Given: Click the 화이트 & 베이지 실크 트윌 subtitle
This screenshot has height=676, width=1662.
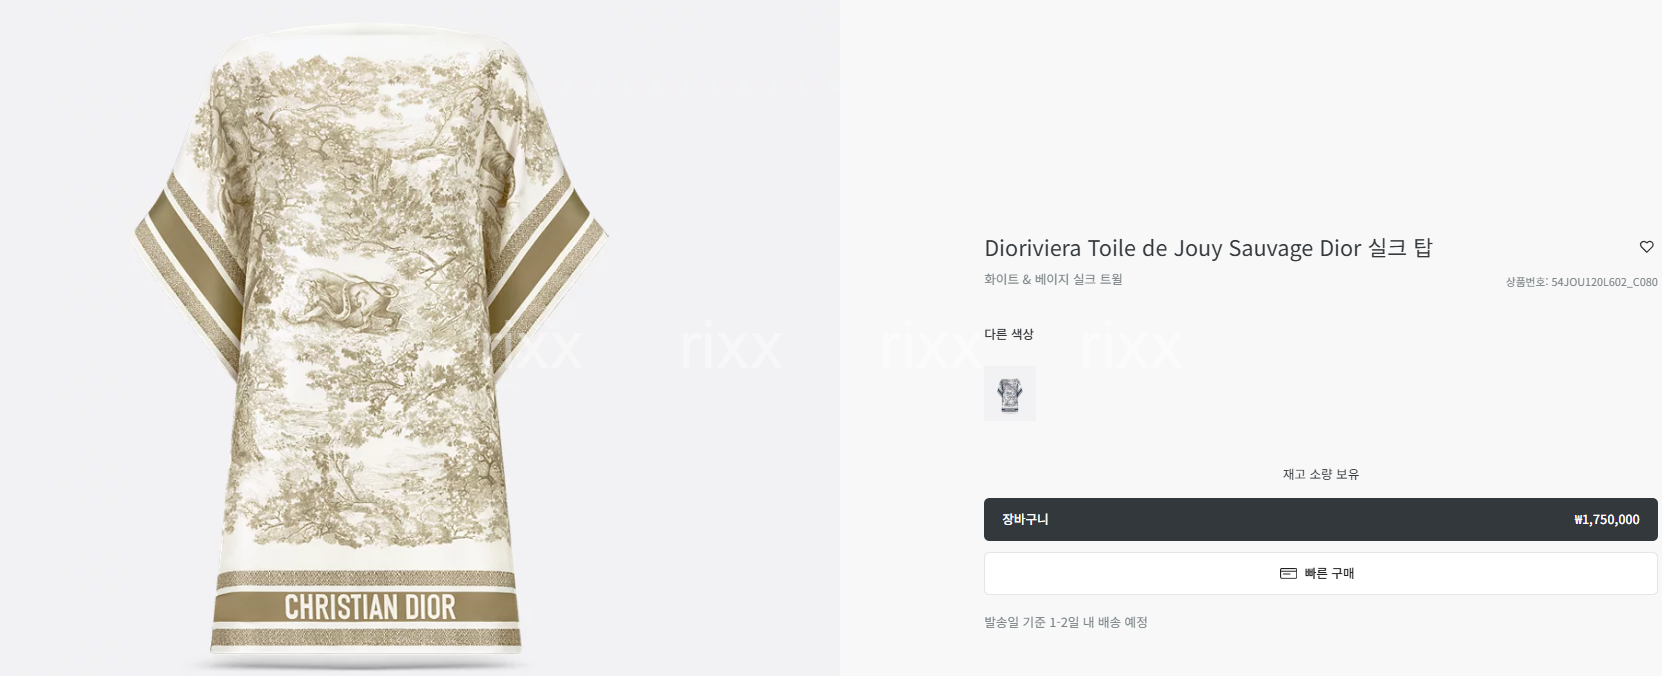Looking at the screenshot, I should [1053, 279].
